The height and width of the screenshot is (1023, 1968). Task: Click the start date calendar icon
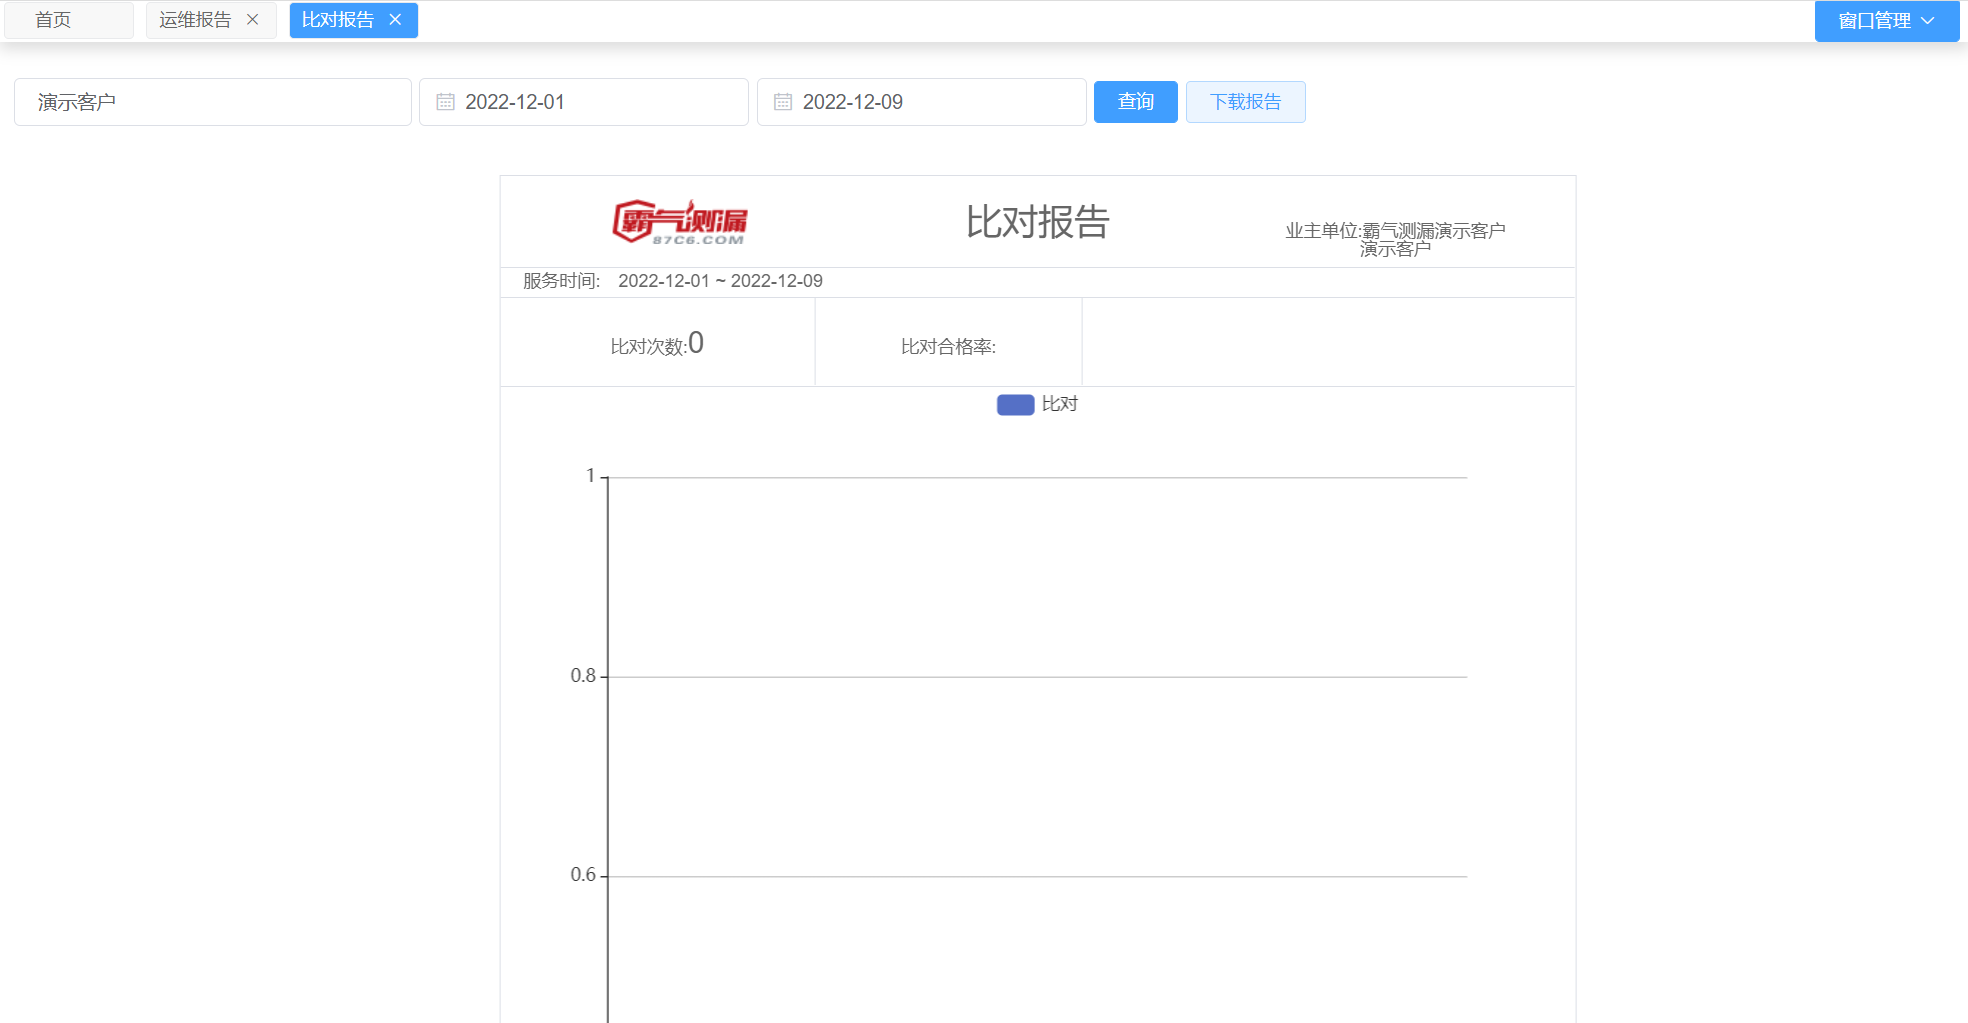tap(446, 102)
